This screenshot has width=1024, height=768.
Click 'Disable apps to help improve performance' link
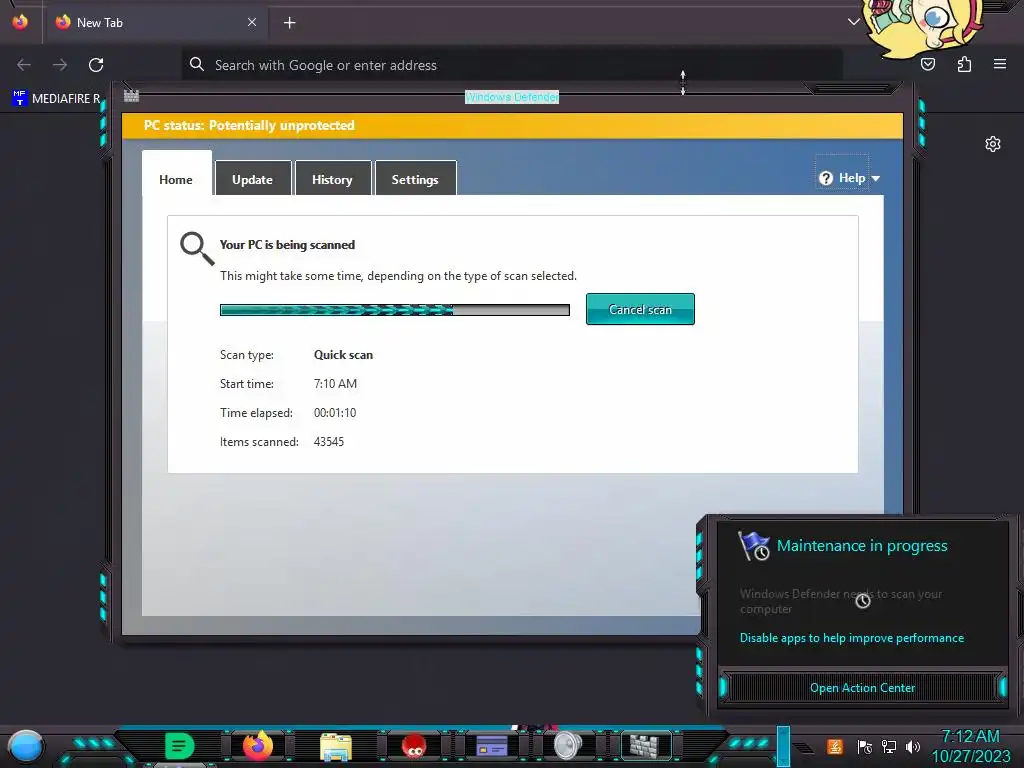click(x=852, y=638)
